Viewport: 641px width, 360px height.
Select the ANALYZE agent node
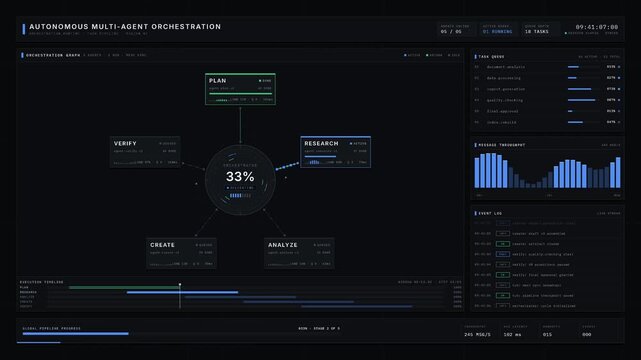(x=299, y=253)
